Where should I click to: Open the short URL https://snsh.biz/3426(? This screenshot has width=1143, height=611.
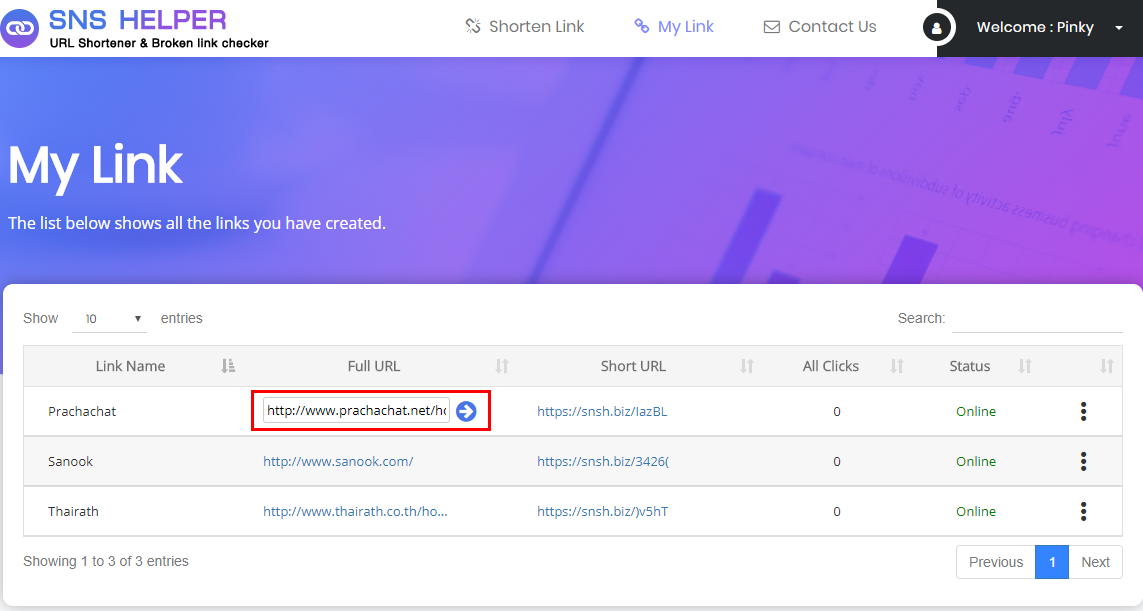pos(603,462)
